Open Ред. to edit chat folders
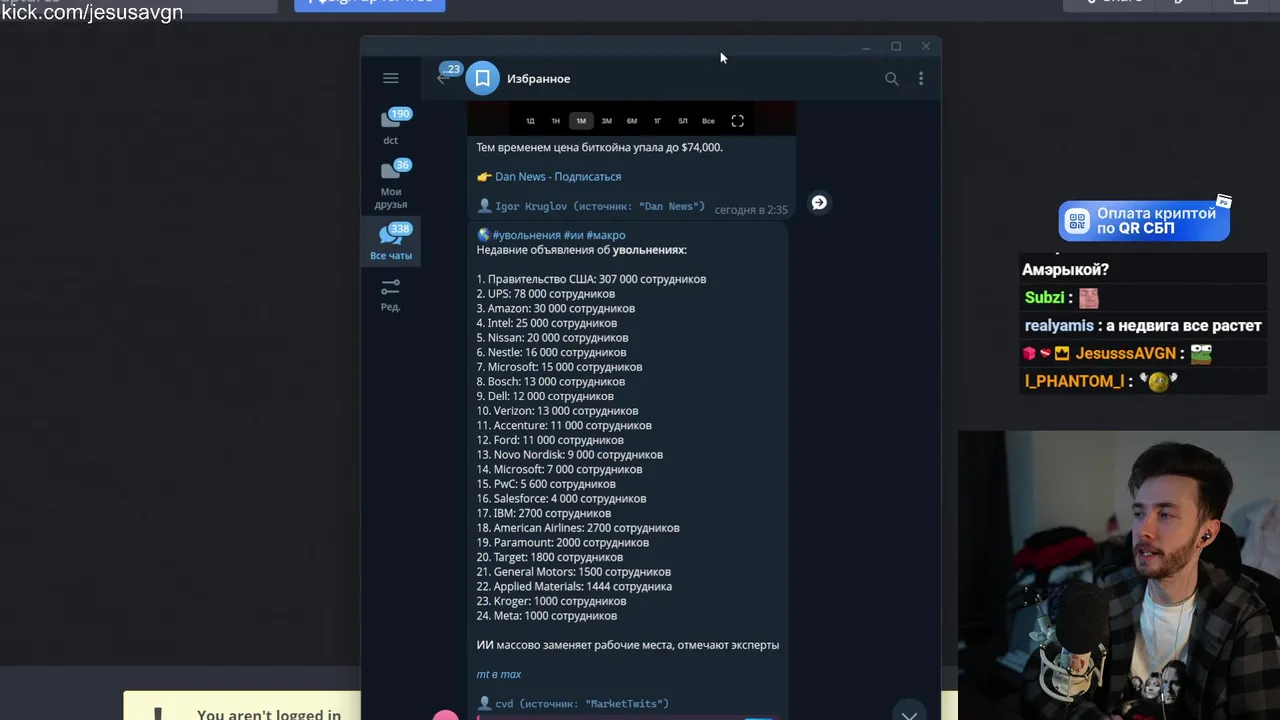This screenshot has height=720, width=1280. click(x=391, y=295)
